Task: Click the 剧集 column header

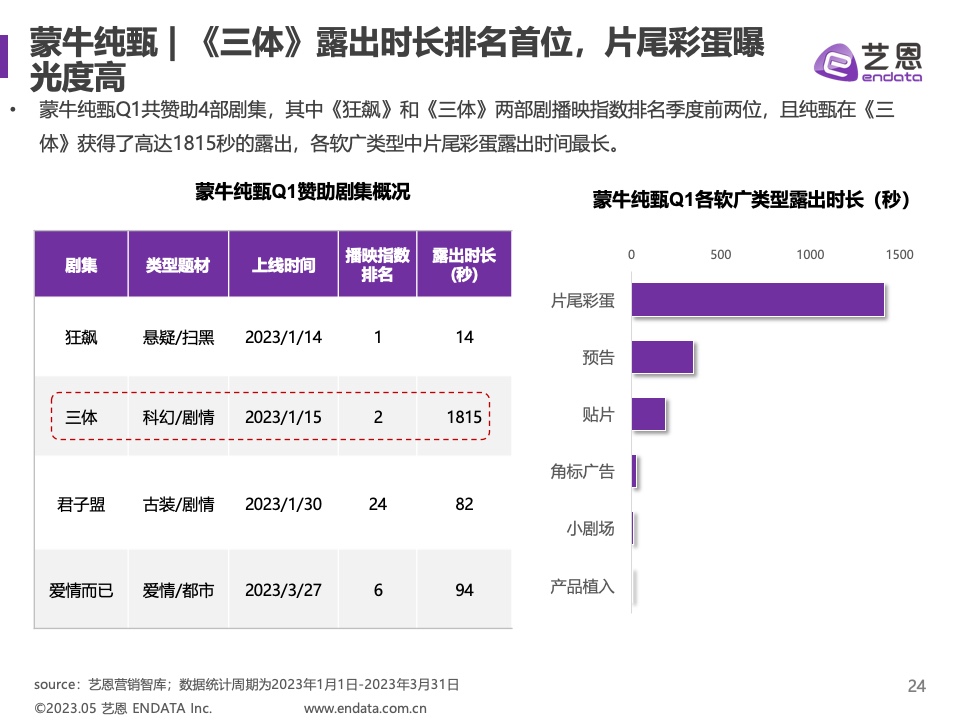Action: point(81,265)
